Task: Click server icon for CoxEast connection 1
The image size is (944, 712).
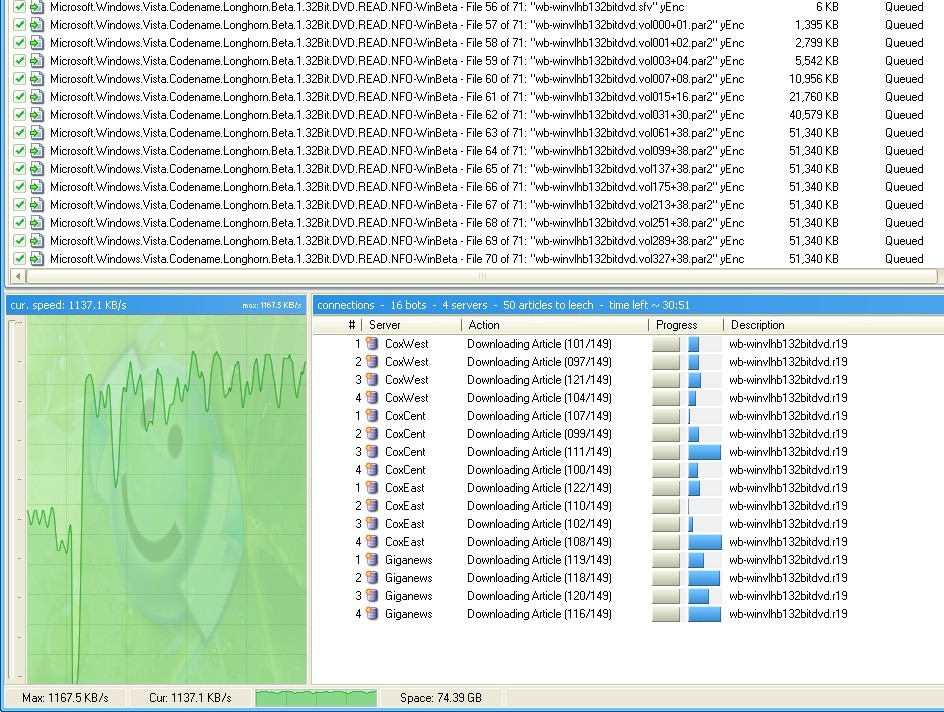Action: (x=372, y=488)
